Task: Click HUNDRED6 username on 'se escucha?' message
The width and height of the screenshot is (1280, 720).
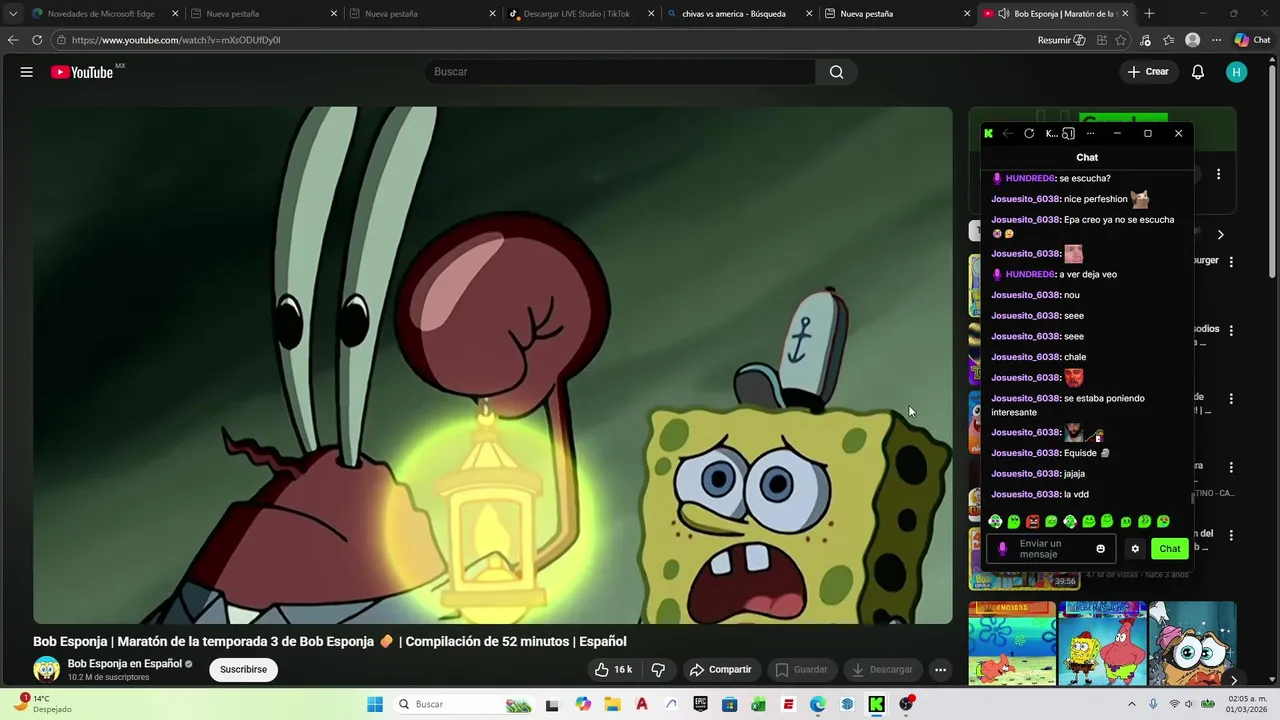Action: tap(1030, 178)
